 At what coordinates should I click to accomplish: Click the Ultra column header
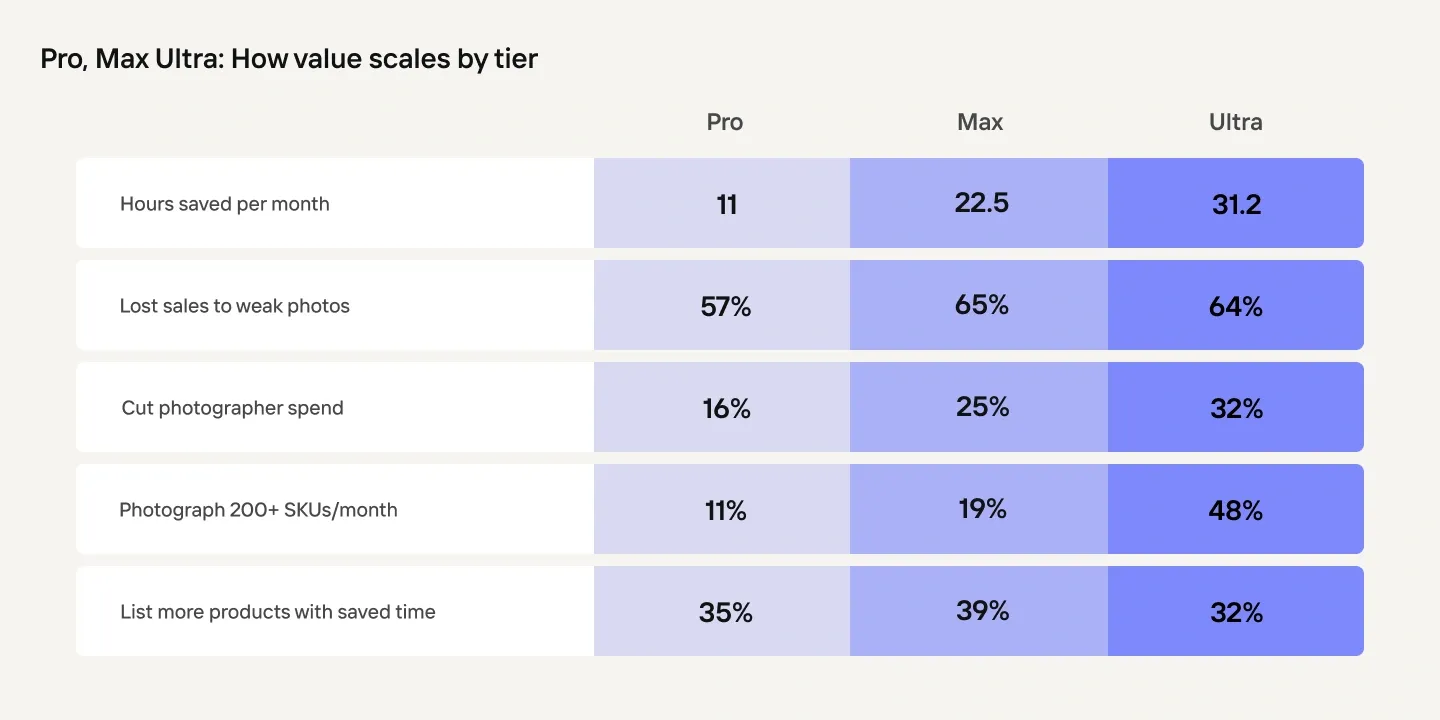[x=1236, y=122]
